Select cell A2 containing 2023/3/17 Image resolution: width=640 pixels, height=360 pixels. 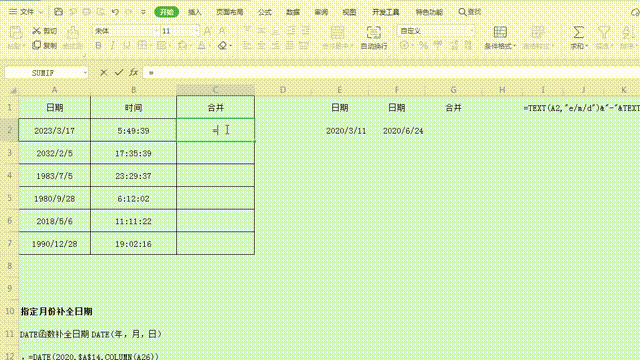(x=54, y=130)
